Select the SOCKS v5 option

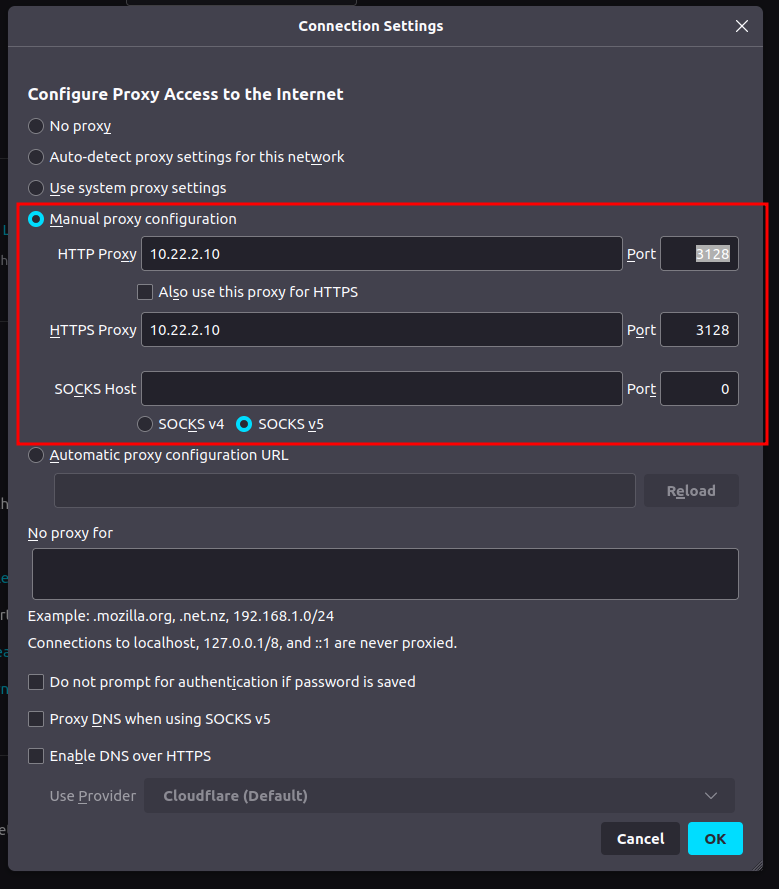point(244,424)
